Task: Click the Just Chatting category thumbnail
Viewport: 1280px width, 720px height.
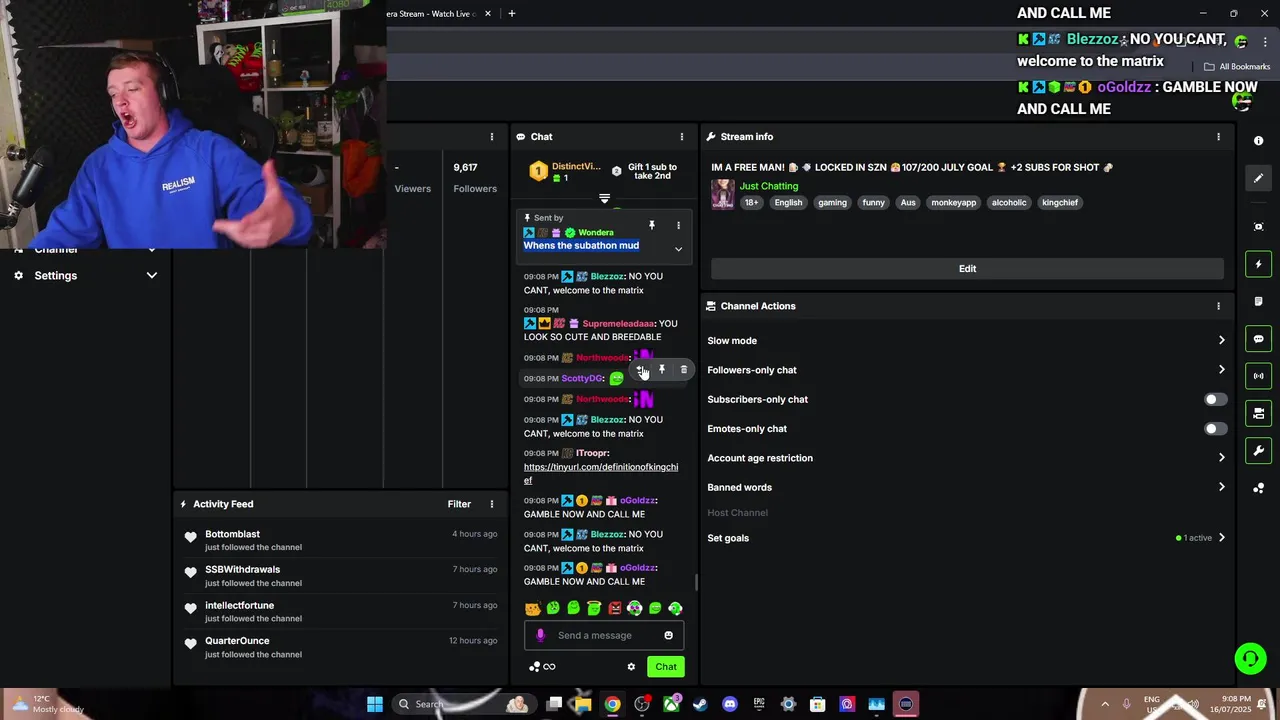Action: pyautogui.click(x=722, y=194)
